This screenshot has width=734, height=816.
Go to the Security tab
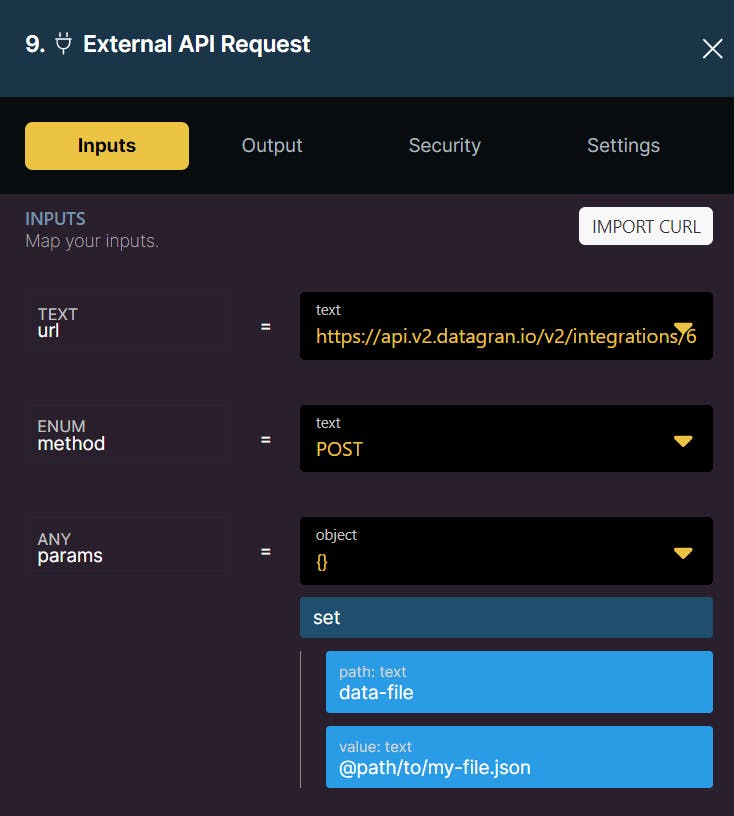(444, 146)
